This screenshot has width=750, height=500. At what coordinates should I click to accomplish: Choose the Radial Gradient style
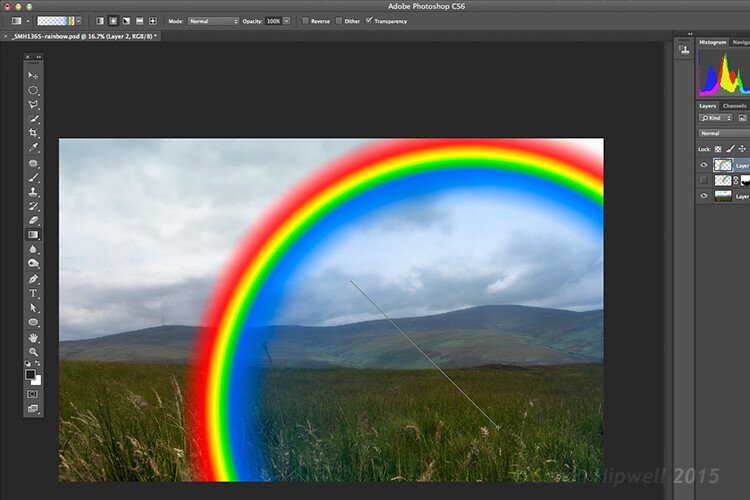[x=113, y=21]
